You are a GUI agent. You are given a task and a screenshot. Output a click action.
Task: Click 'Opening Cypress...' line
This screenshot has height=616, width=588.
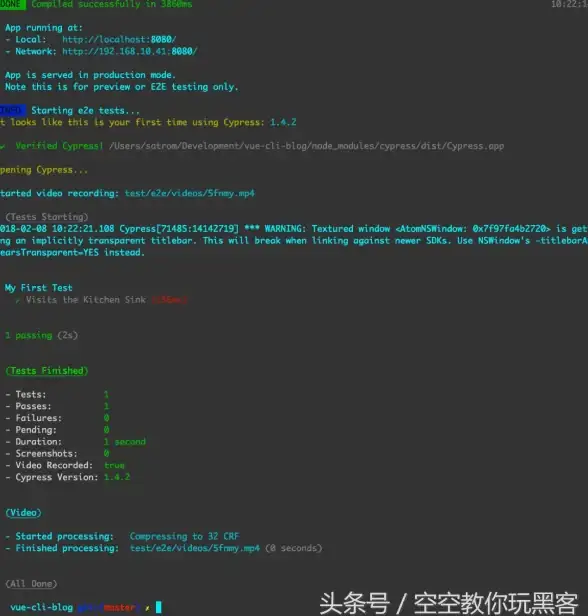click(x=44, y=170)
